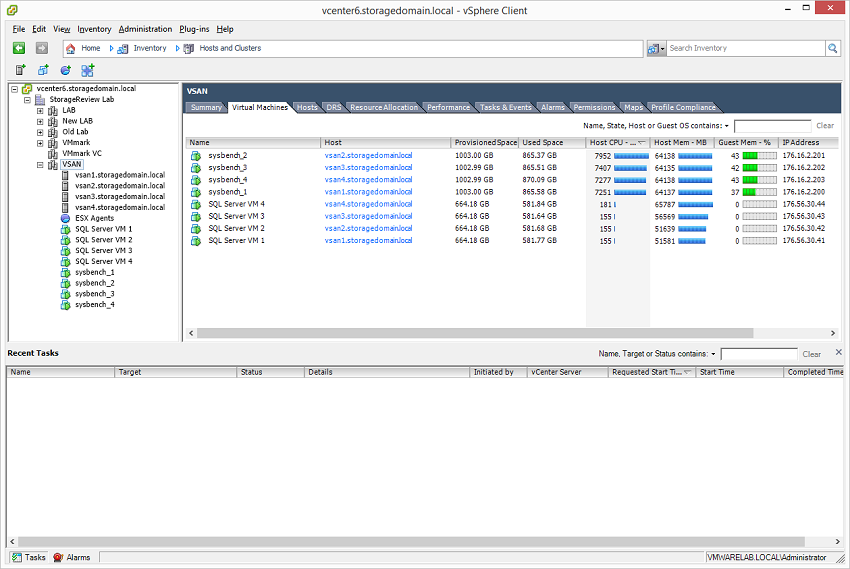850x569 pixels.
Task: Expand the LAB cluster node
Action: (40, 111)
